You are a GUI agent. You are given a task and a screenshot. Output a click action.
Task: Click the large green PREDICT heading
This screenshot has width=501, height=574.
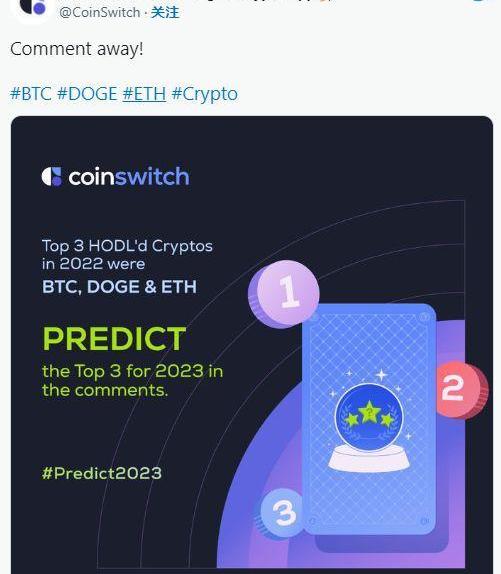point(115,339)
